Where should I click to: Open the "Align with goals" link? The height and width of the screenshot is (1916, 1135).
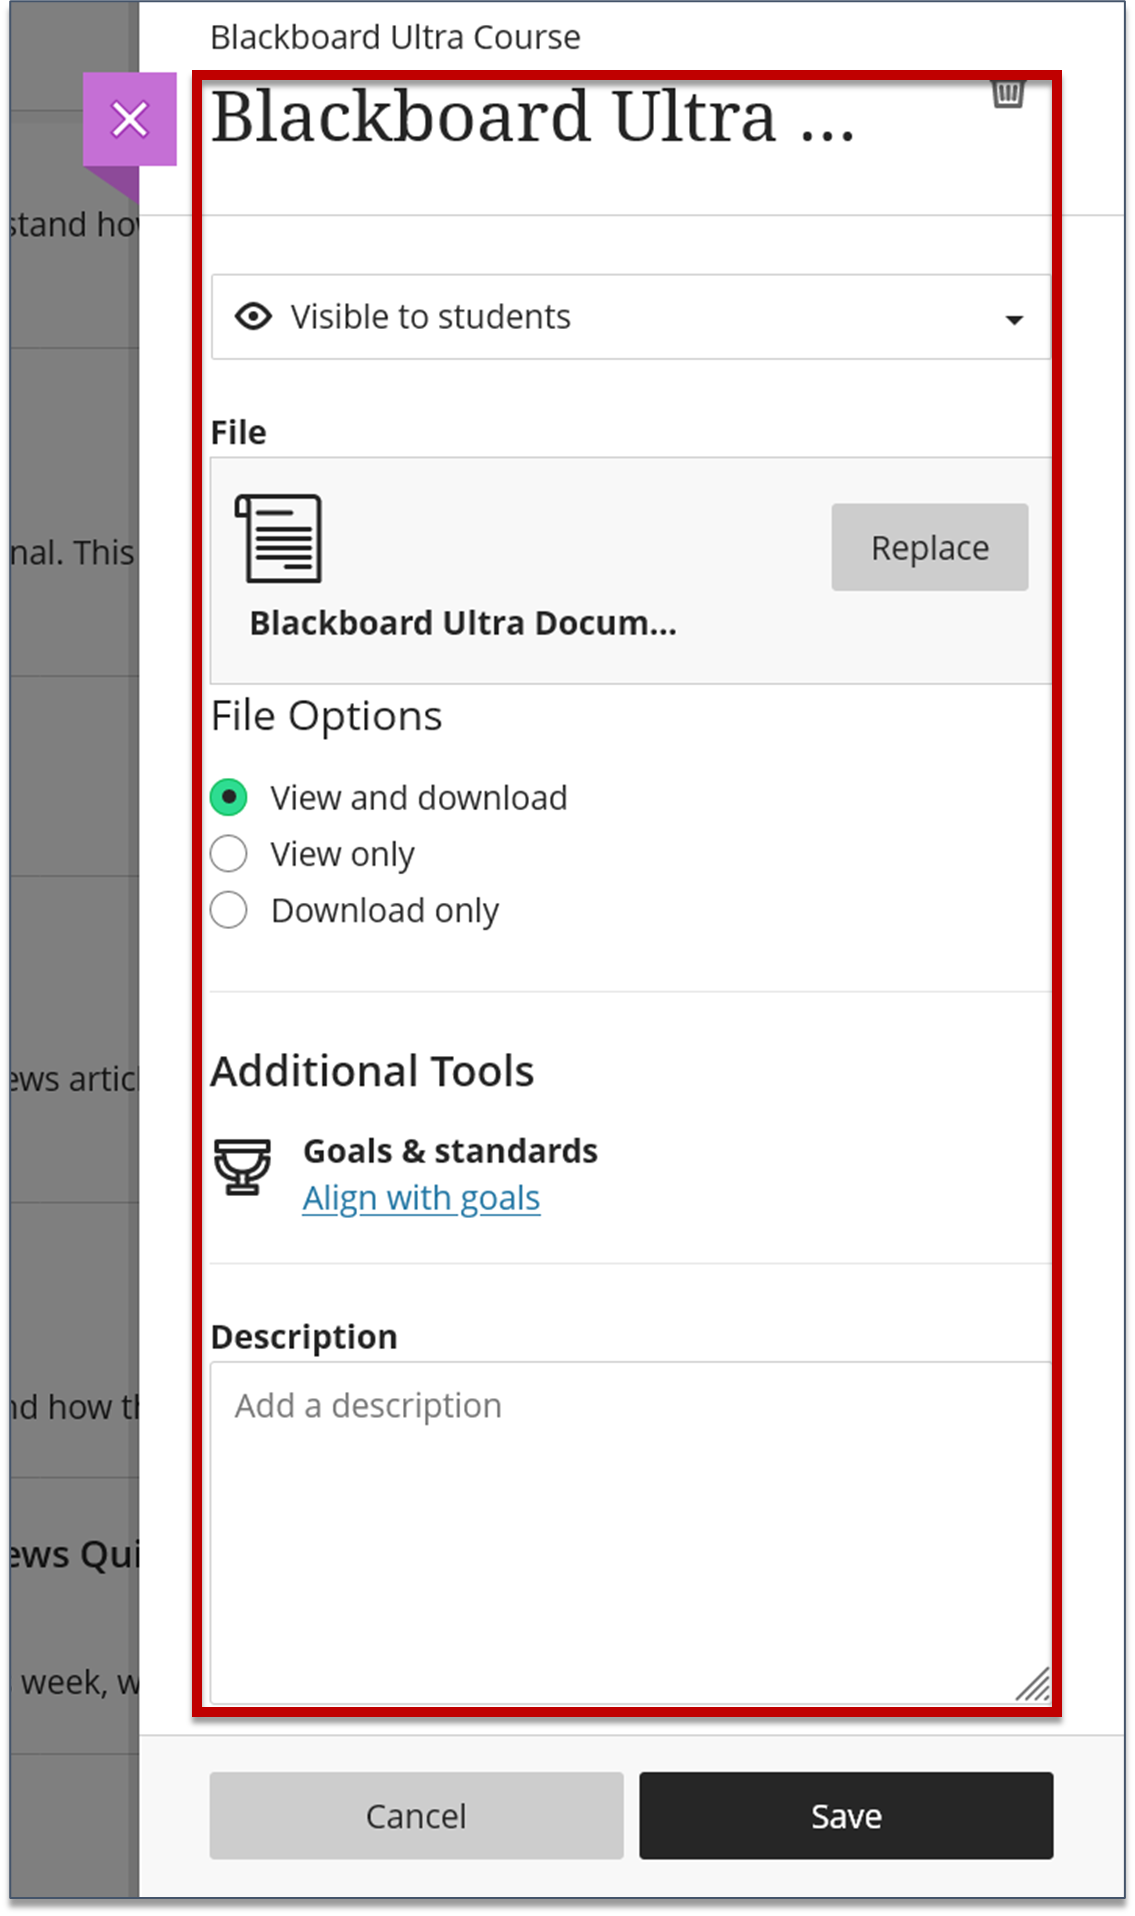(x=421, y=1196)
